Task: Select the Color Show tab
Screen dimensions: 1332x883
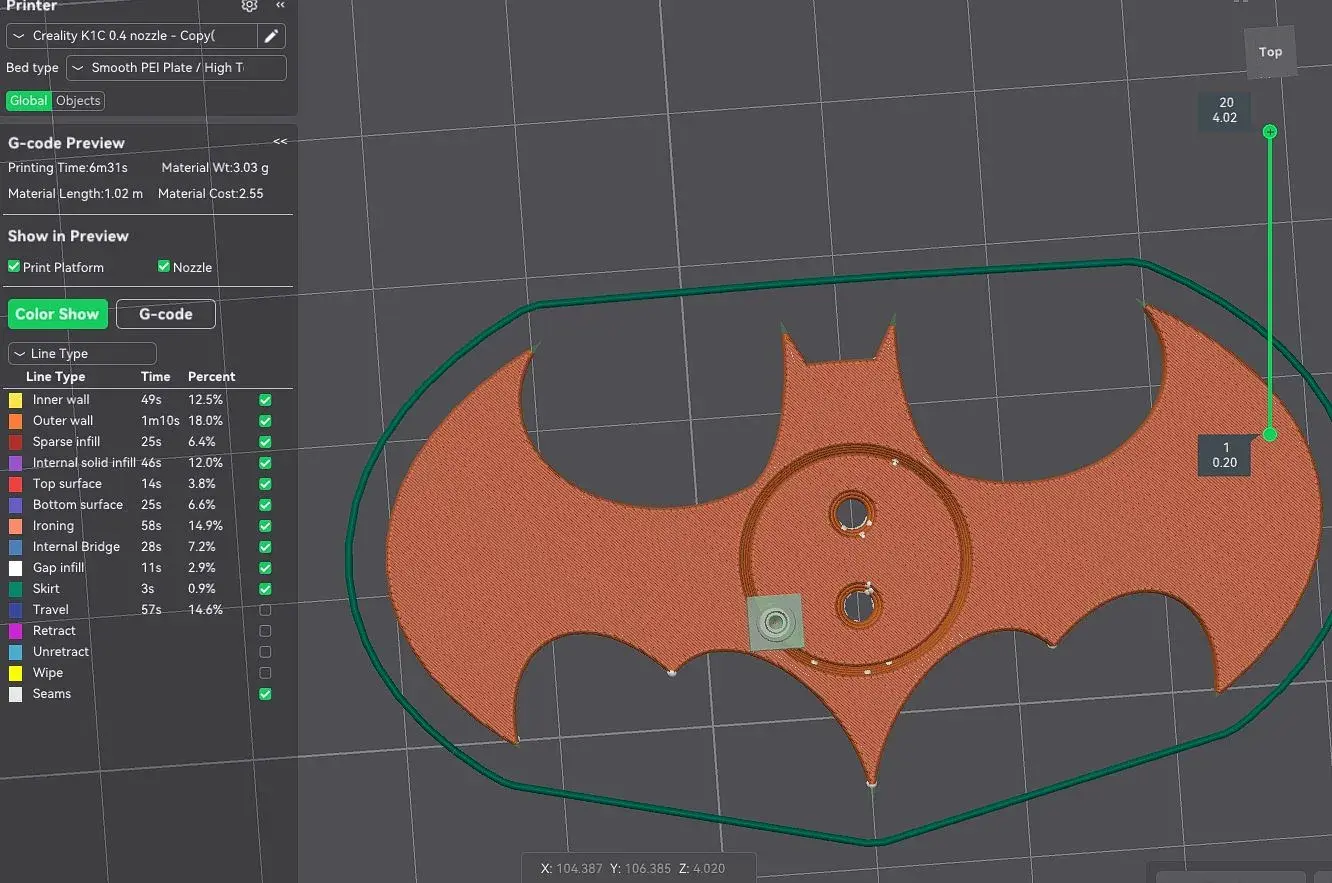Action: [x=57, y=314]
